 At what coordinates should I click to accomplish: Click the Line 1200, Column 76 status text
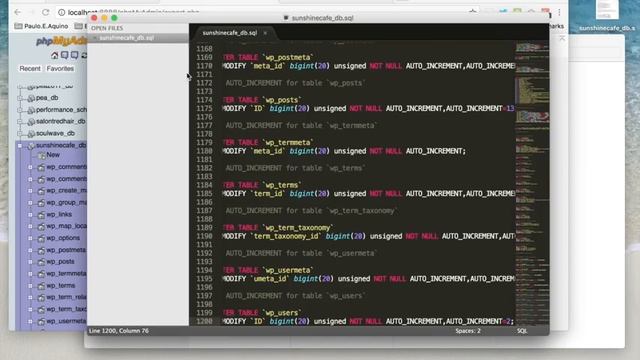tap(119, 331)
